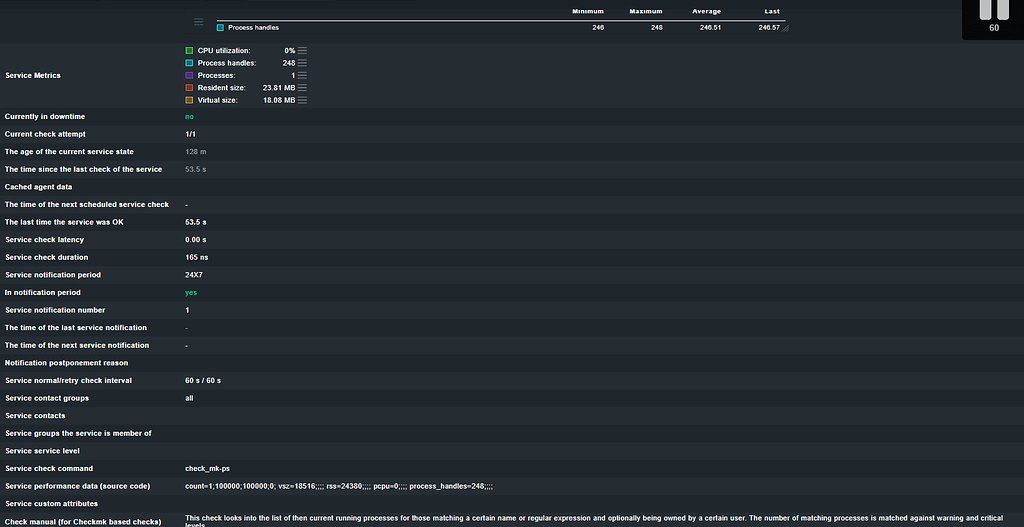The image size is (1024, 527).
Task: Click the Average column header in legend
Action: [x=709, y=12]
